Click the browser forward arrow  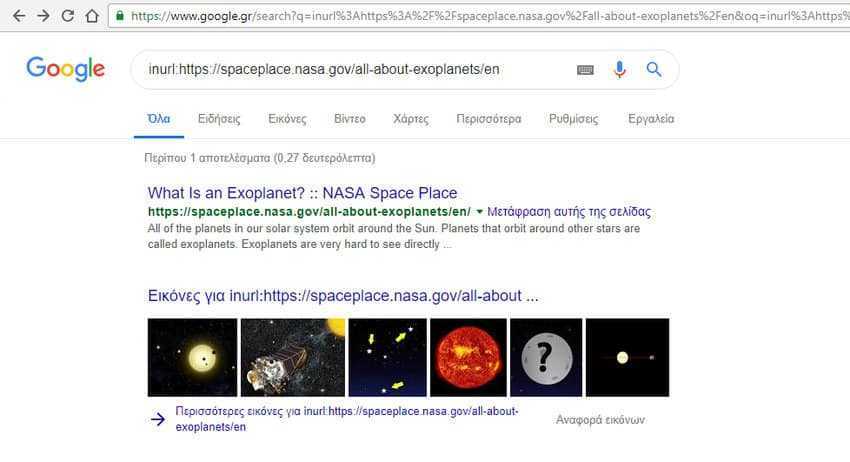[x=43, y=16]
